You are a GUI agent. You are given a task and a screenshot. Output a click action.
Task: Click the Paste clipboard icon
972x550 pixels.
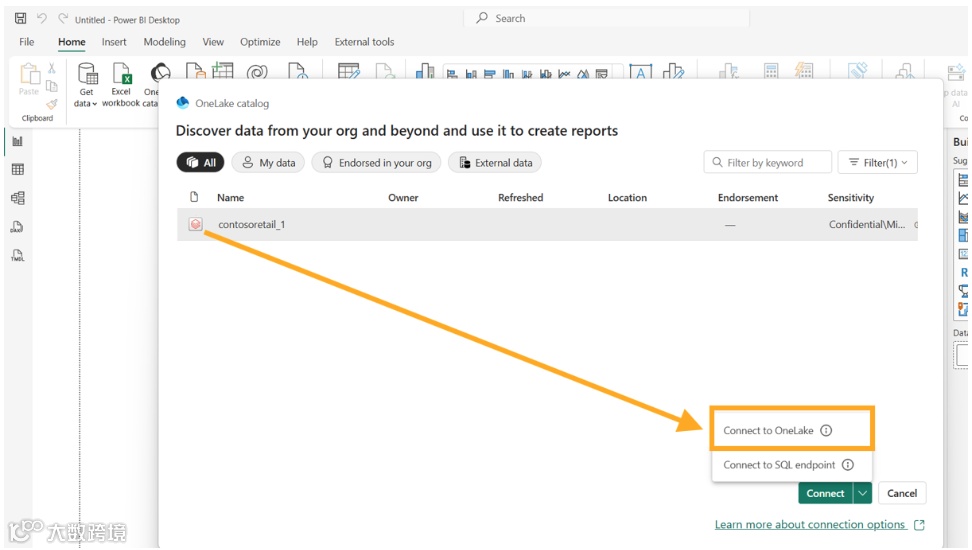point(29,74)
